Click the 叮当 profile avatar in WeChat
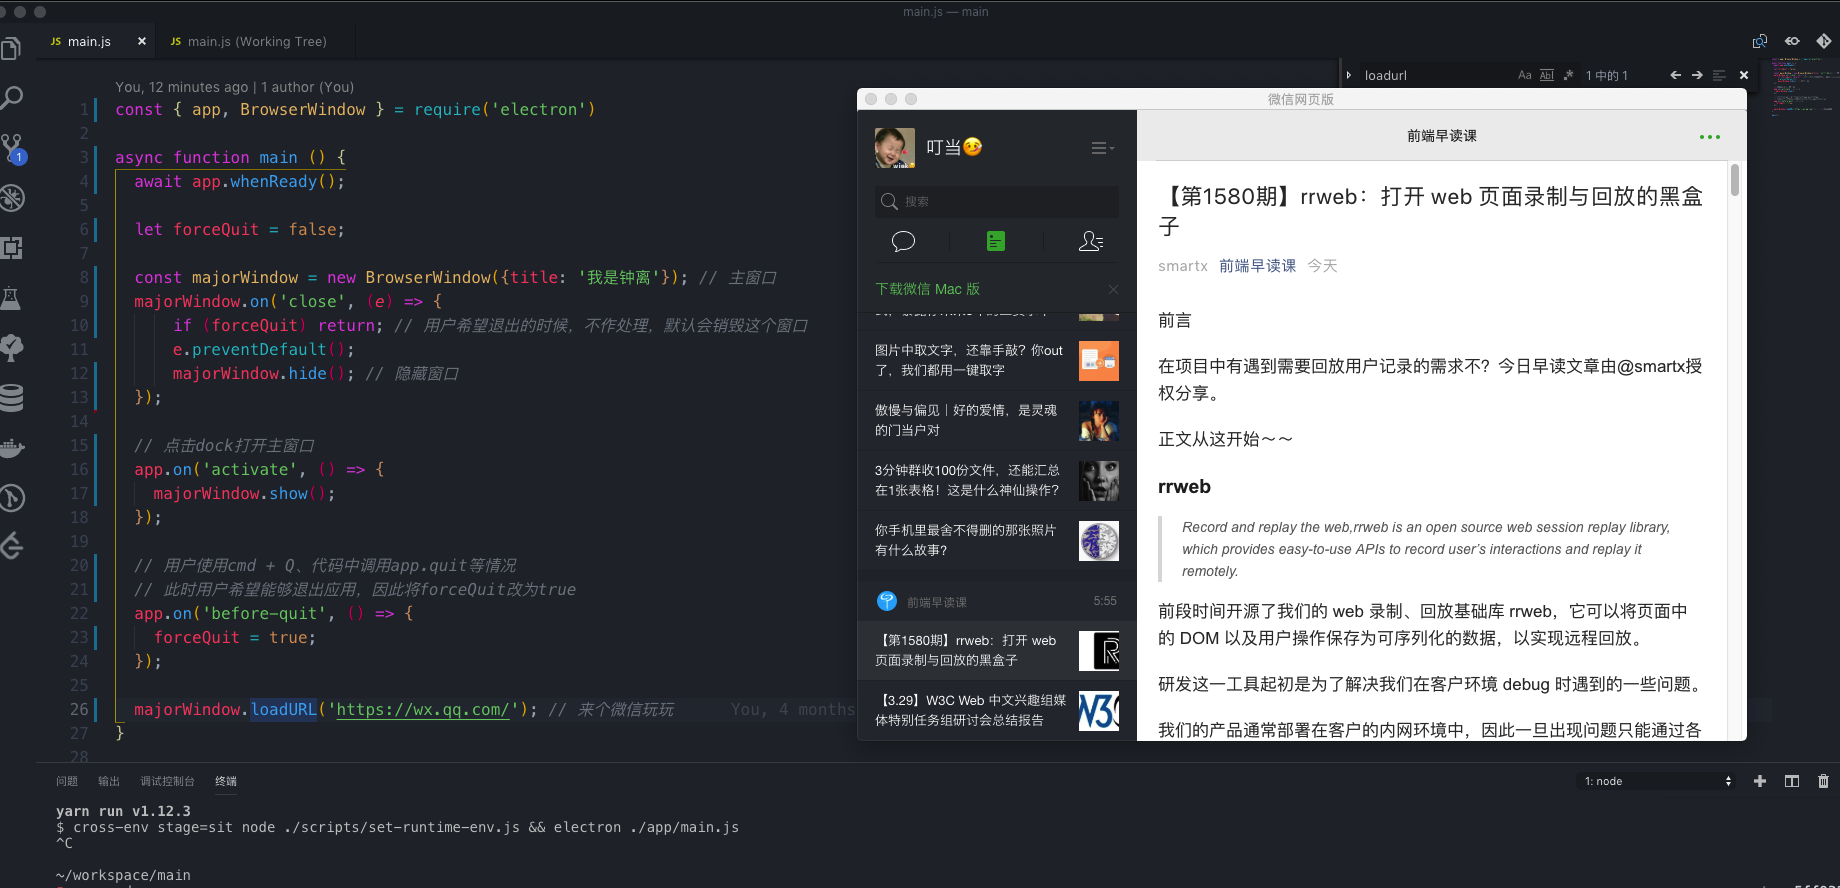This screenshot has width=1840, height=888. [x=895, y=148]
